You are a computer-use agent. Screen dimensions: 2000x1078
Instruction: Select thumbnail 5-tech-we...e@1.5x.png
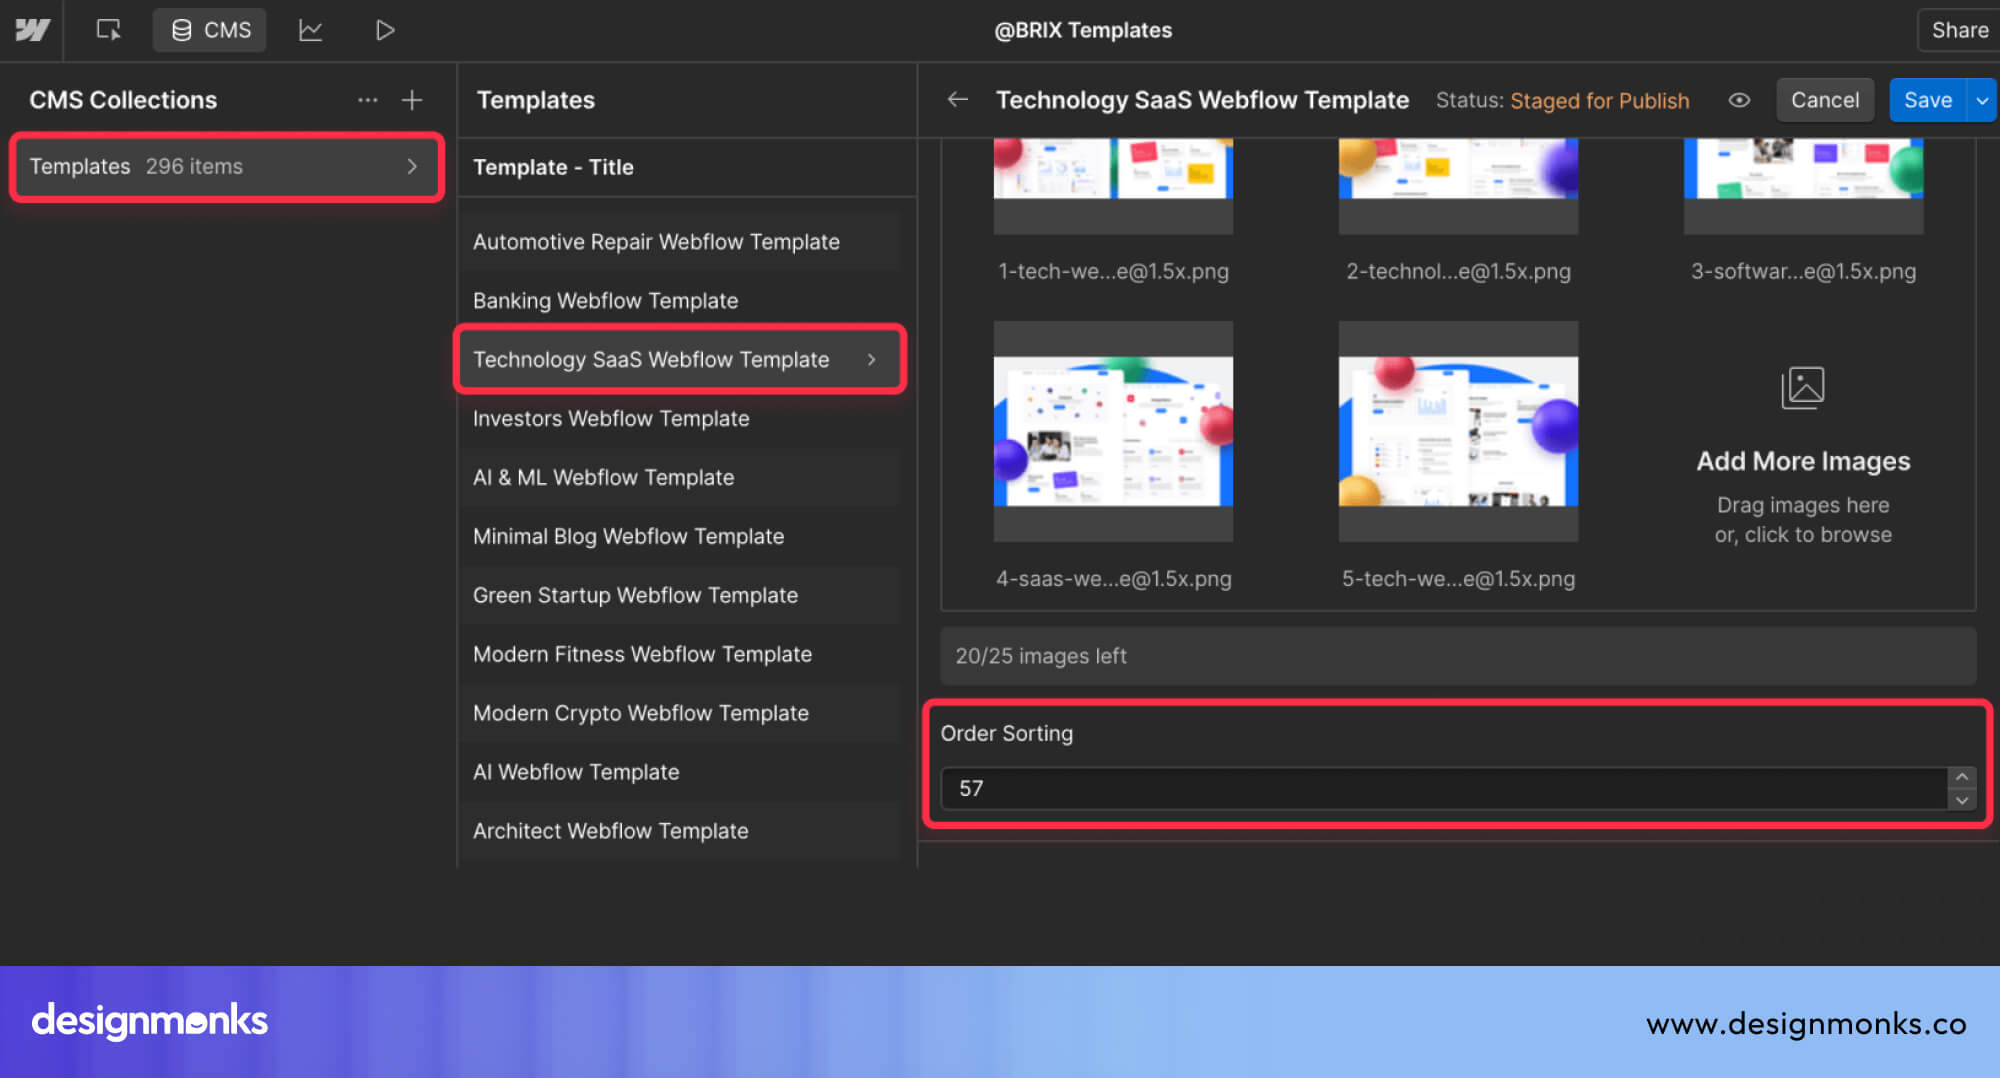[x=1458, y=431]
